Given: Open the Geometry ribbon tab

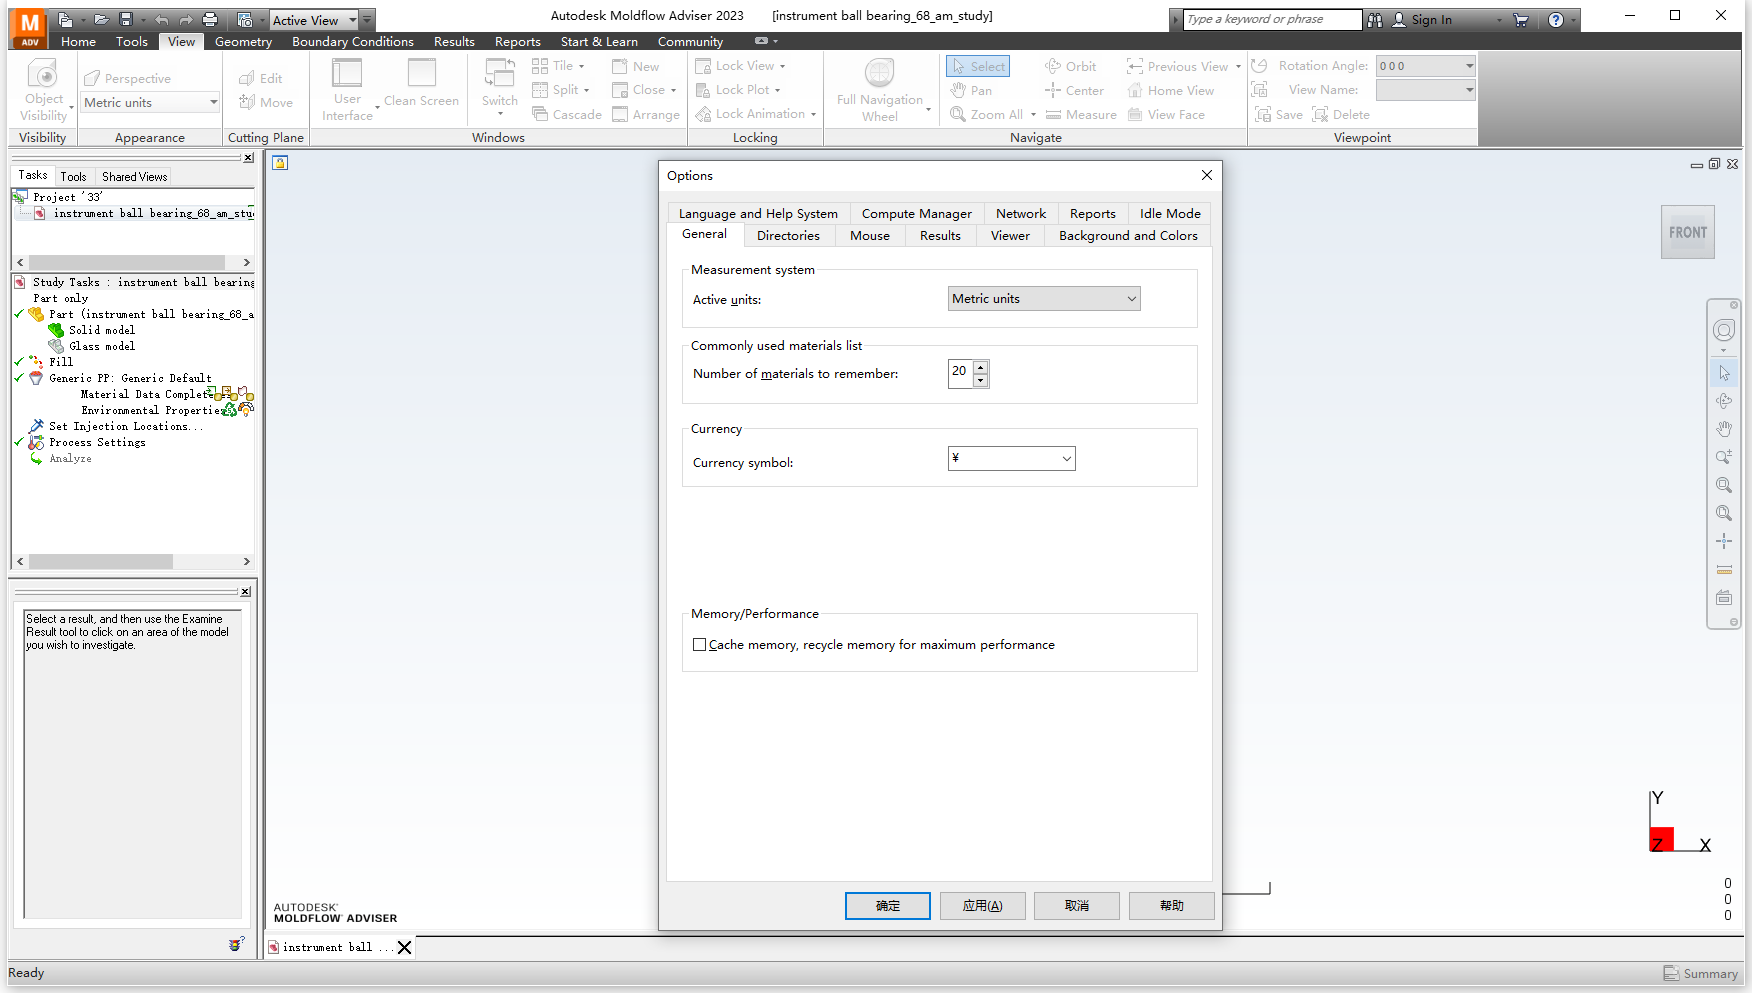Looking at the screenshot, I should coord(243,42).
